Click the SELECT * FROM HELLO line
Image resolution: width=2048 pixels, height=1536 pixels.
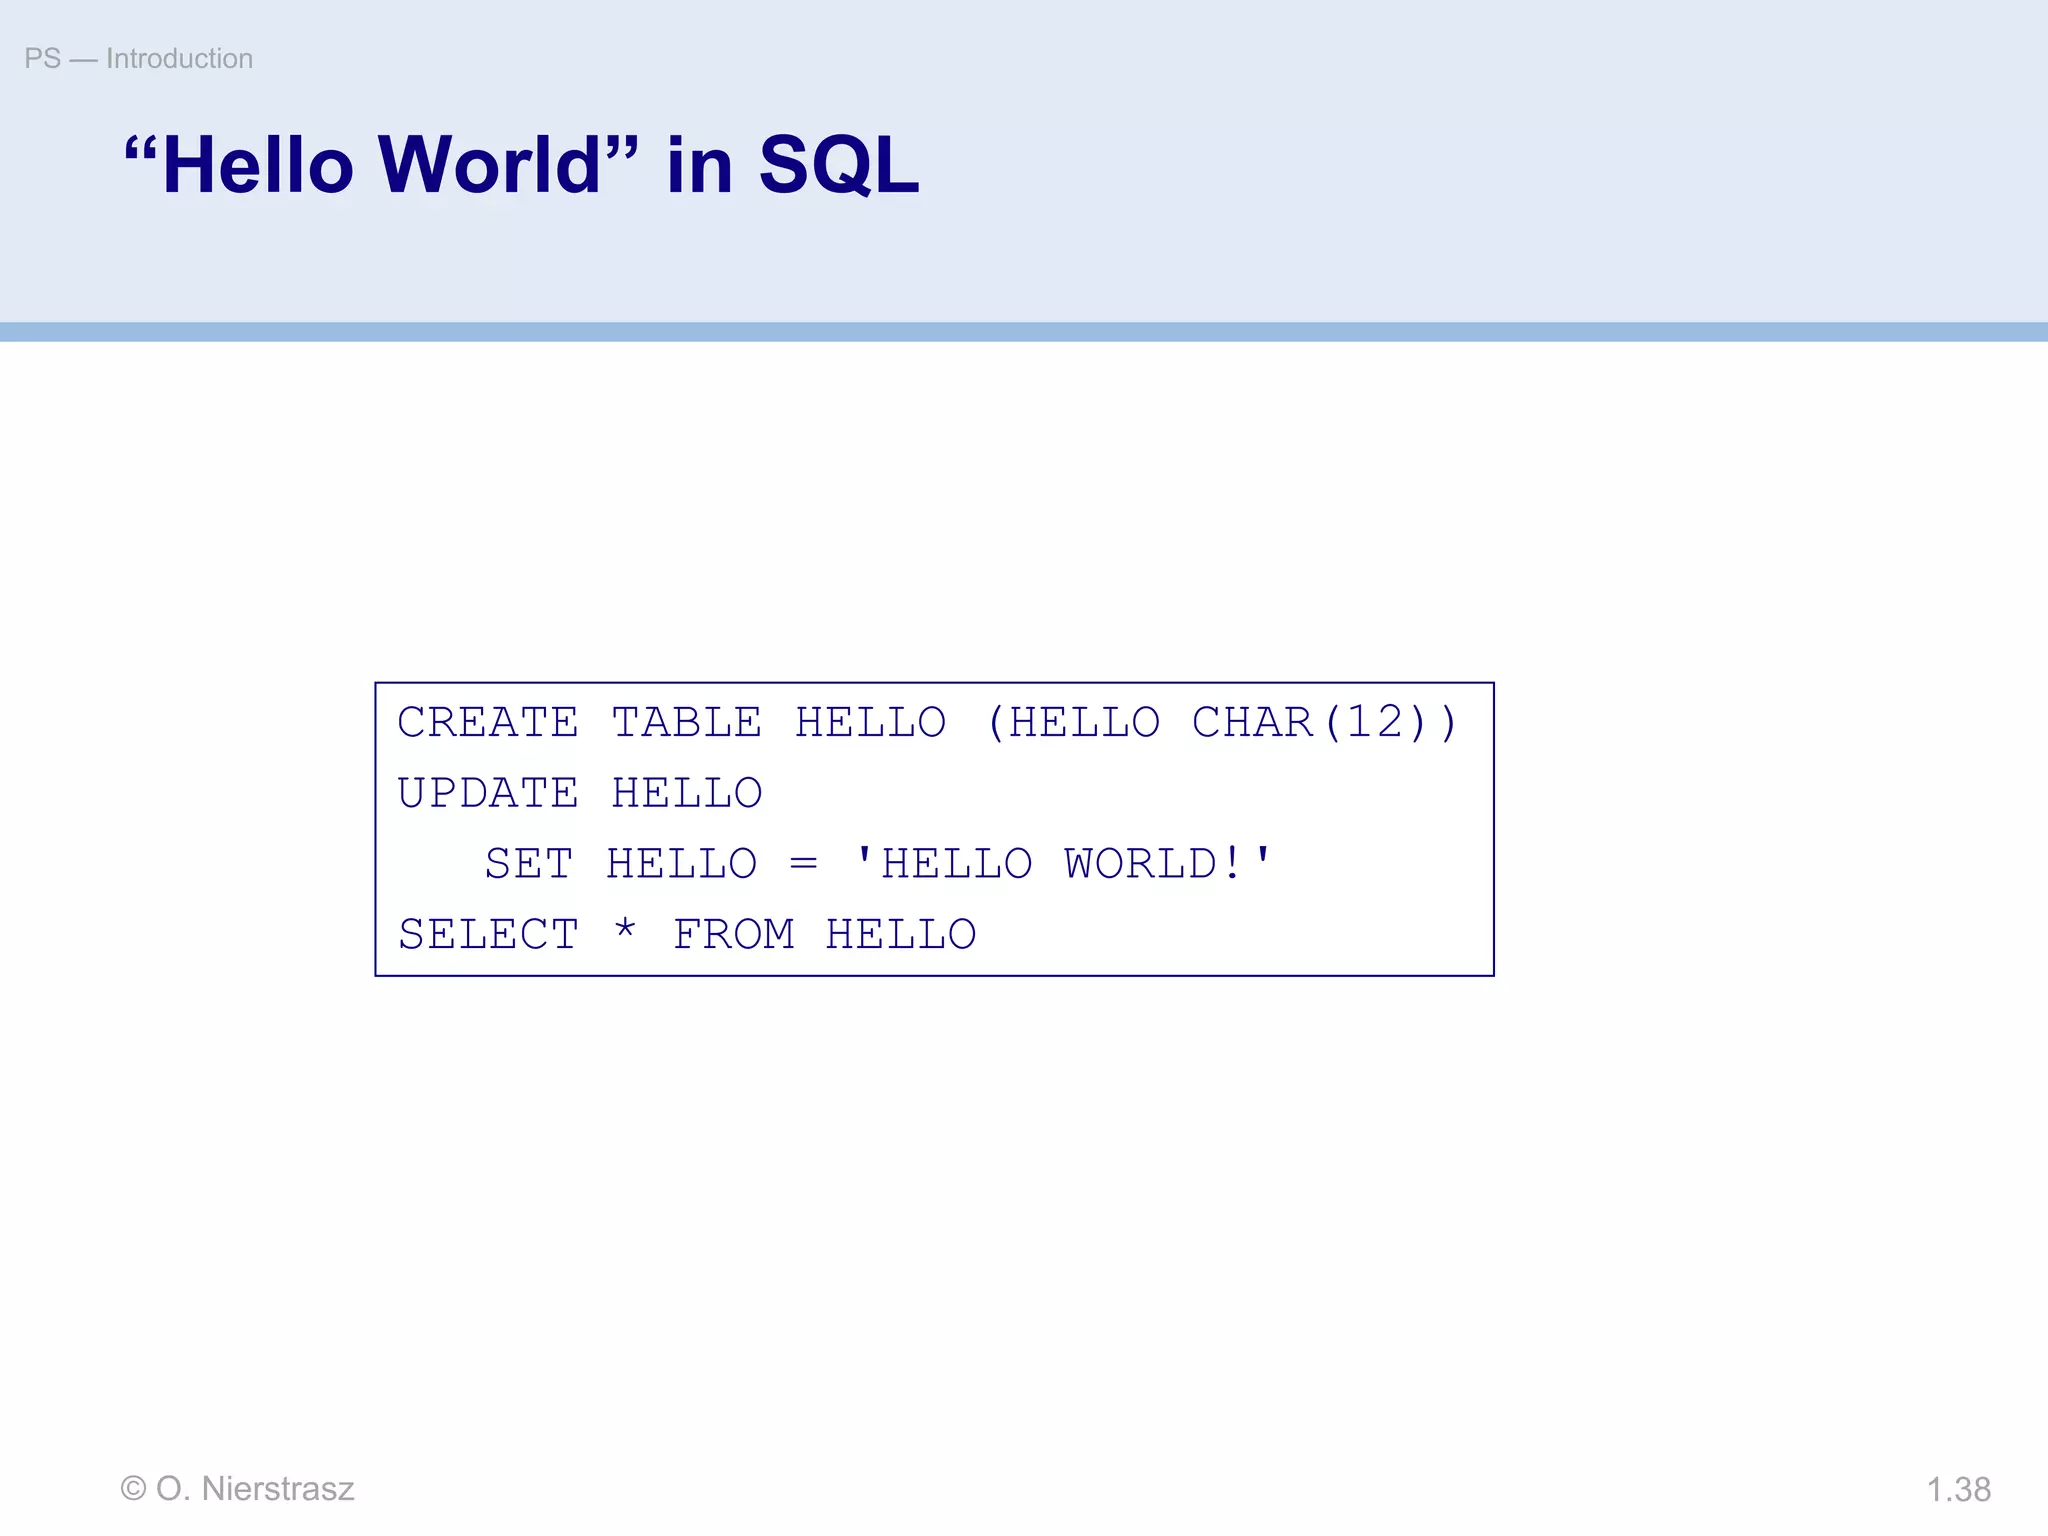pos(686,935)
